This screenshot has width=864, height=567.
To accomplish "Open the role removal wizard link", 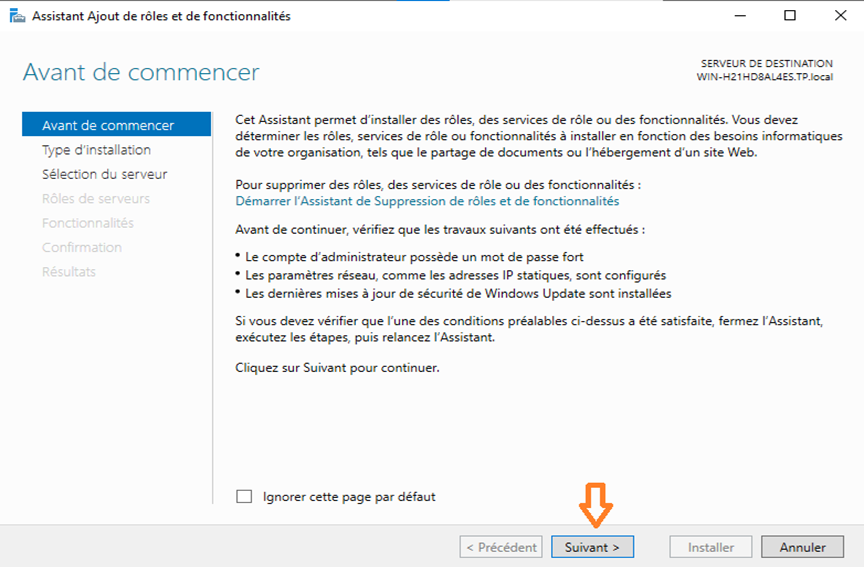I will [427, 201].
